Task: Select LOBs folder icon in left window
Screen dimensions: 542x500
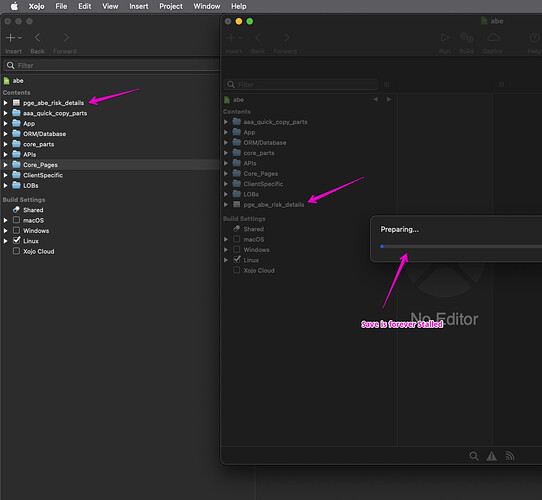Action: click(x=16, y=185)
